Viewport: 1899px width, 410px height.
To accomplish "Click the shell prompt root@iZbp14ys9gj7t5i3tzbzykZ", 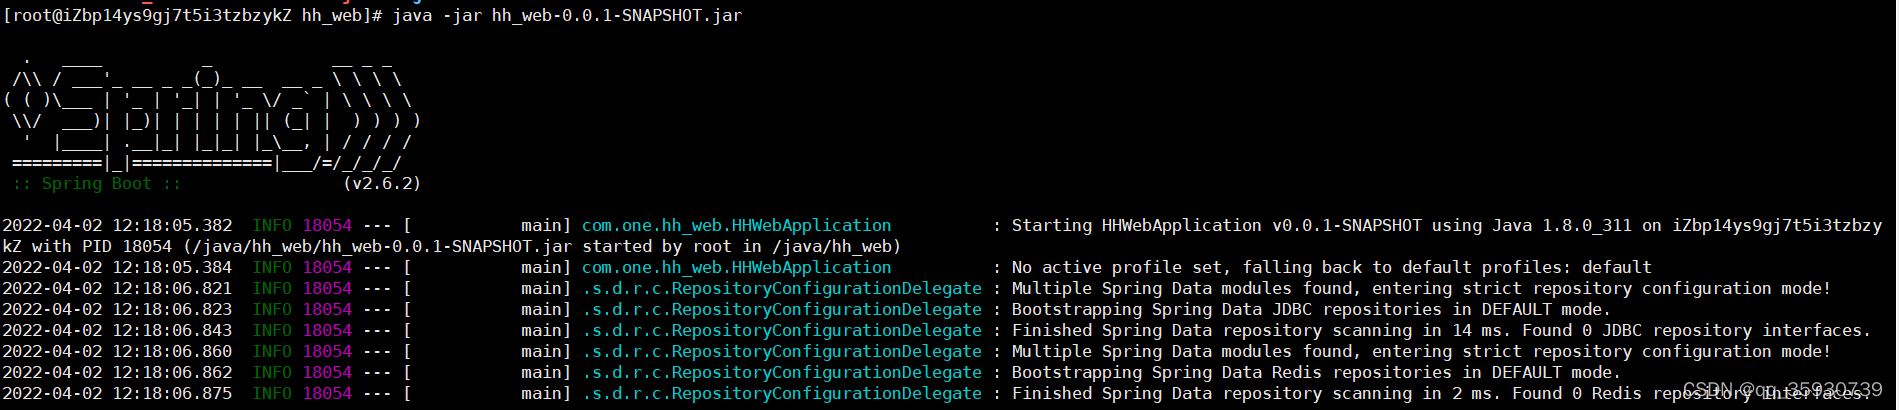I will (152, 15).
